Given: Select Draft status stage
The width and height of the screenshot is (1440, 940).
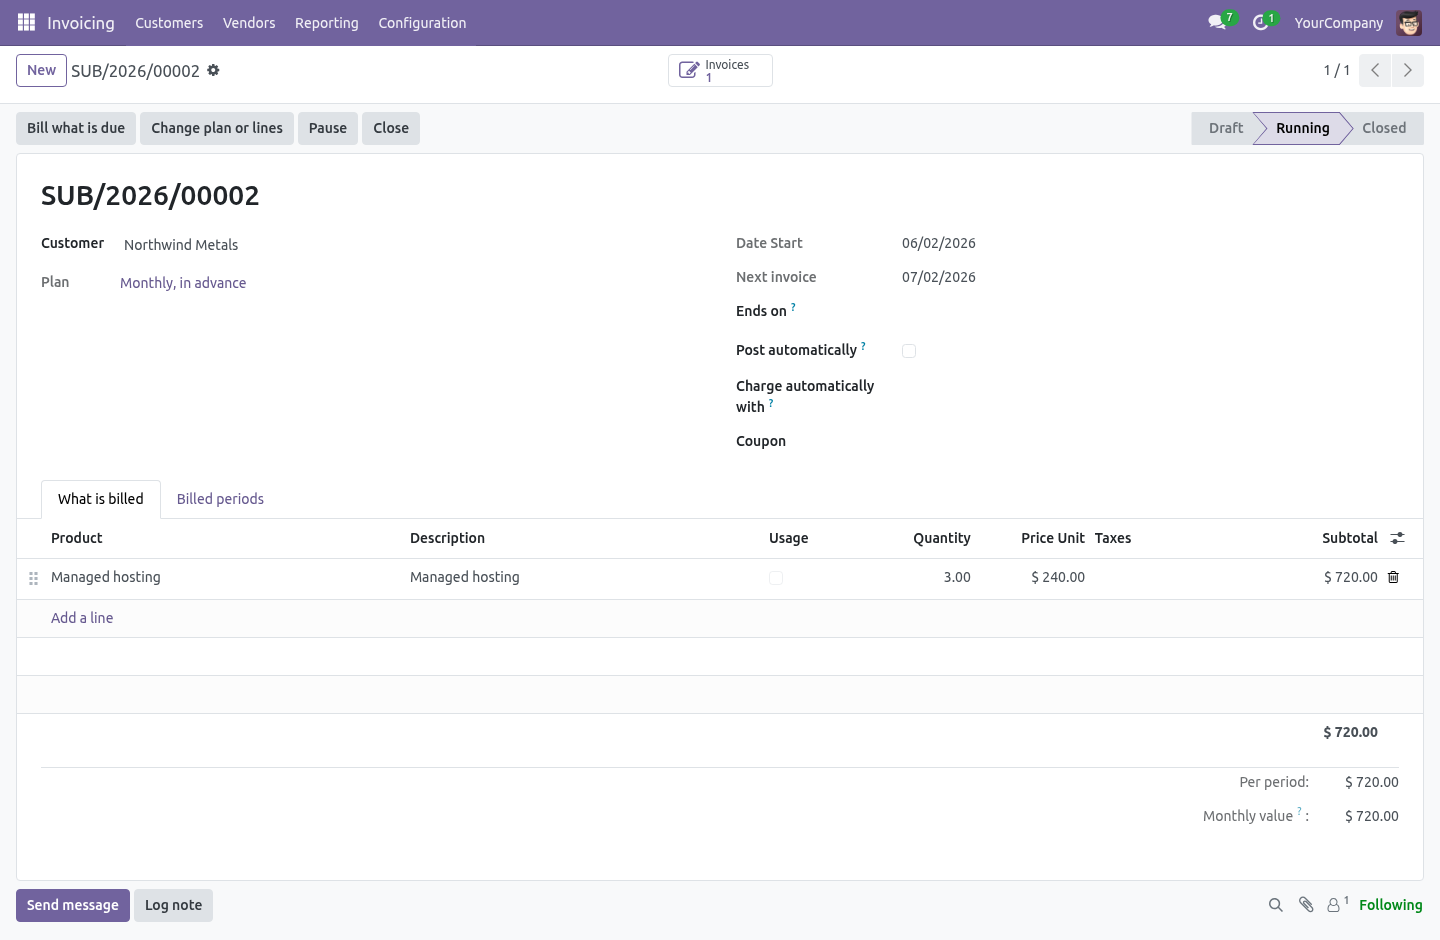Looking at the screenshot, I should [1225, 128].
